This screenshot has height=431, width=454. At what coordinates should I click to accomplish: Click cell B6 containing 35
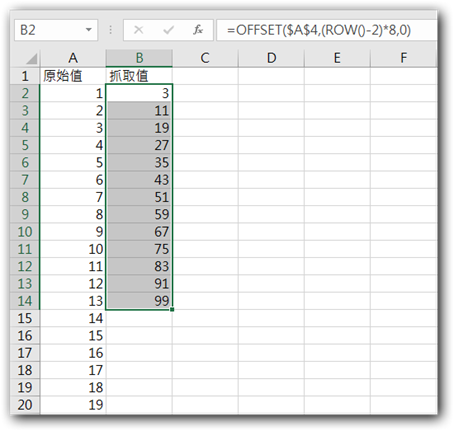[x=139, y=163]
